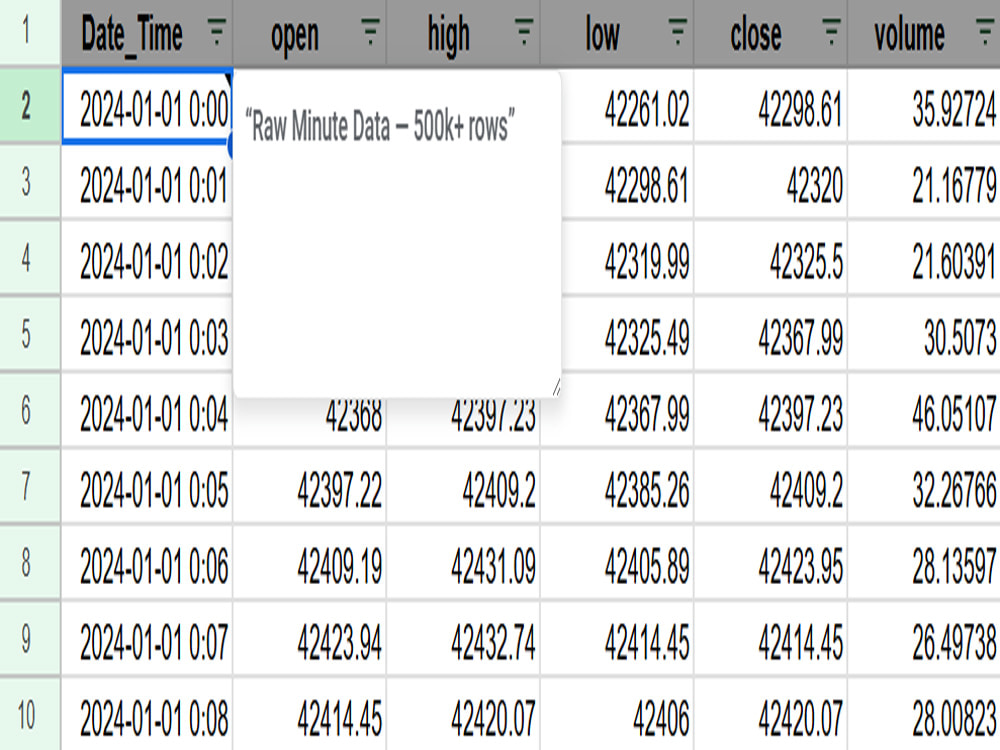Select open cell 42409.19

[x=310, y=562]
